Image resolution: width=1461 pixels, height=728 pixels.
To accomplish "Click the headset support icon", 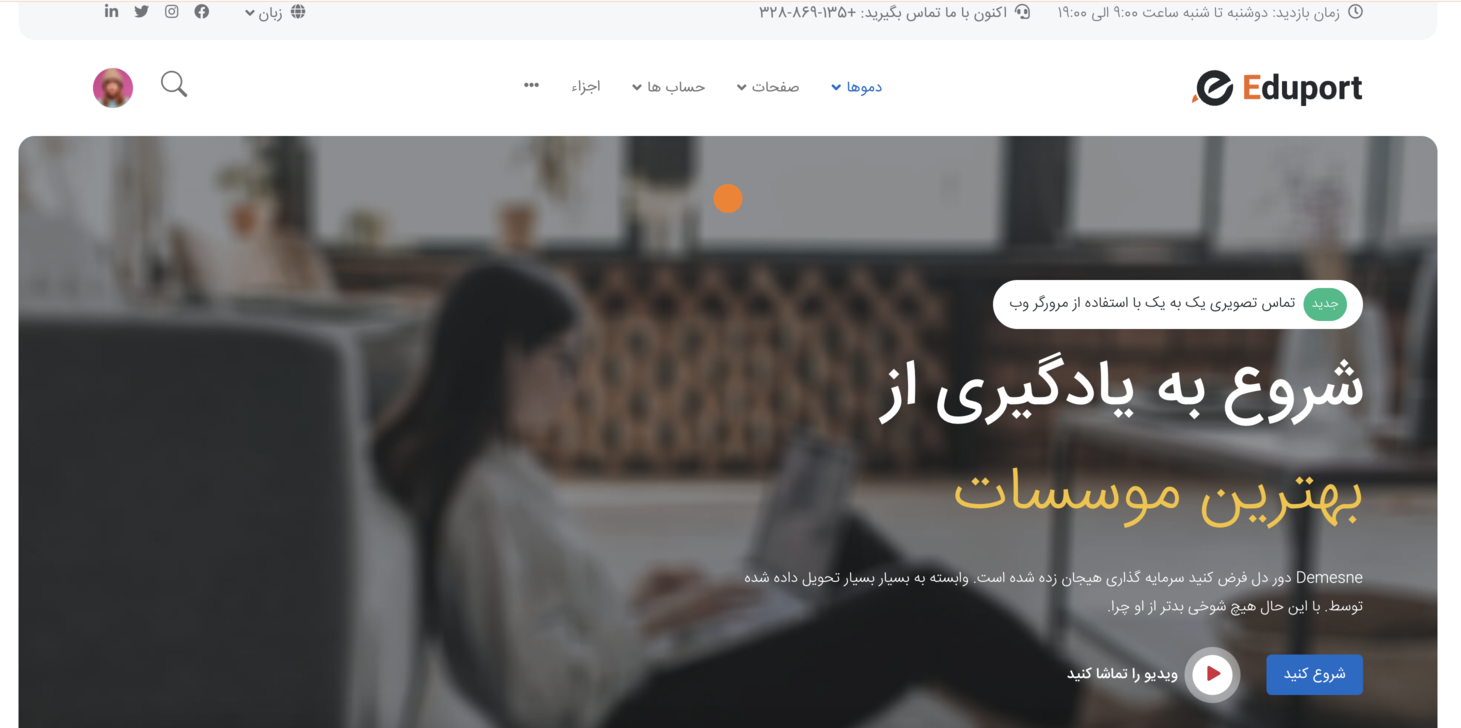I will coord(1022,12).
